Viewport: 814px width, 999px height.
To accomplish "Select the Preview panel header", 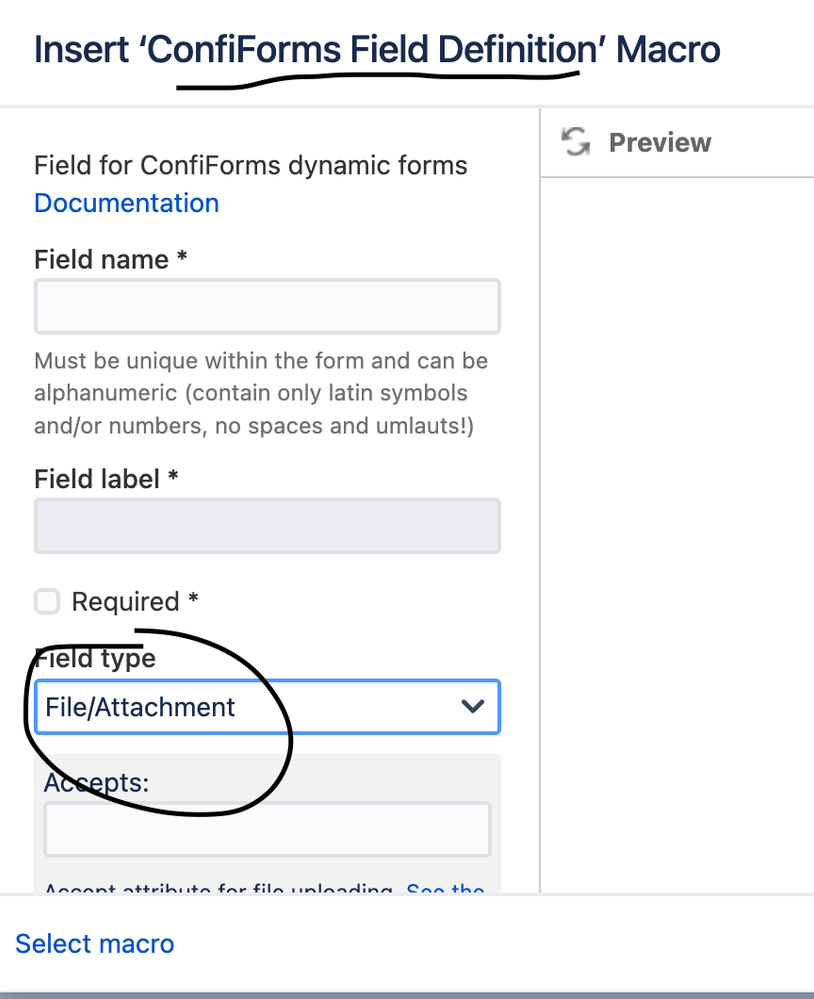I will click(659, 142).
